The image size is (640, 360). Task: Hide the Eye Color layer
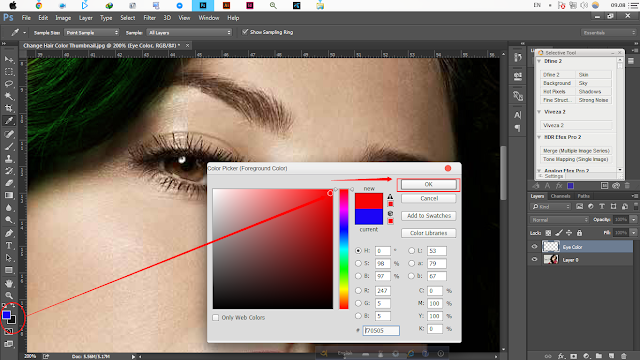534,247
